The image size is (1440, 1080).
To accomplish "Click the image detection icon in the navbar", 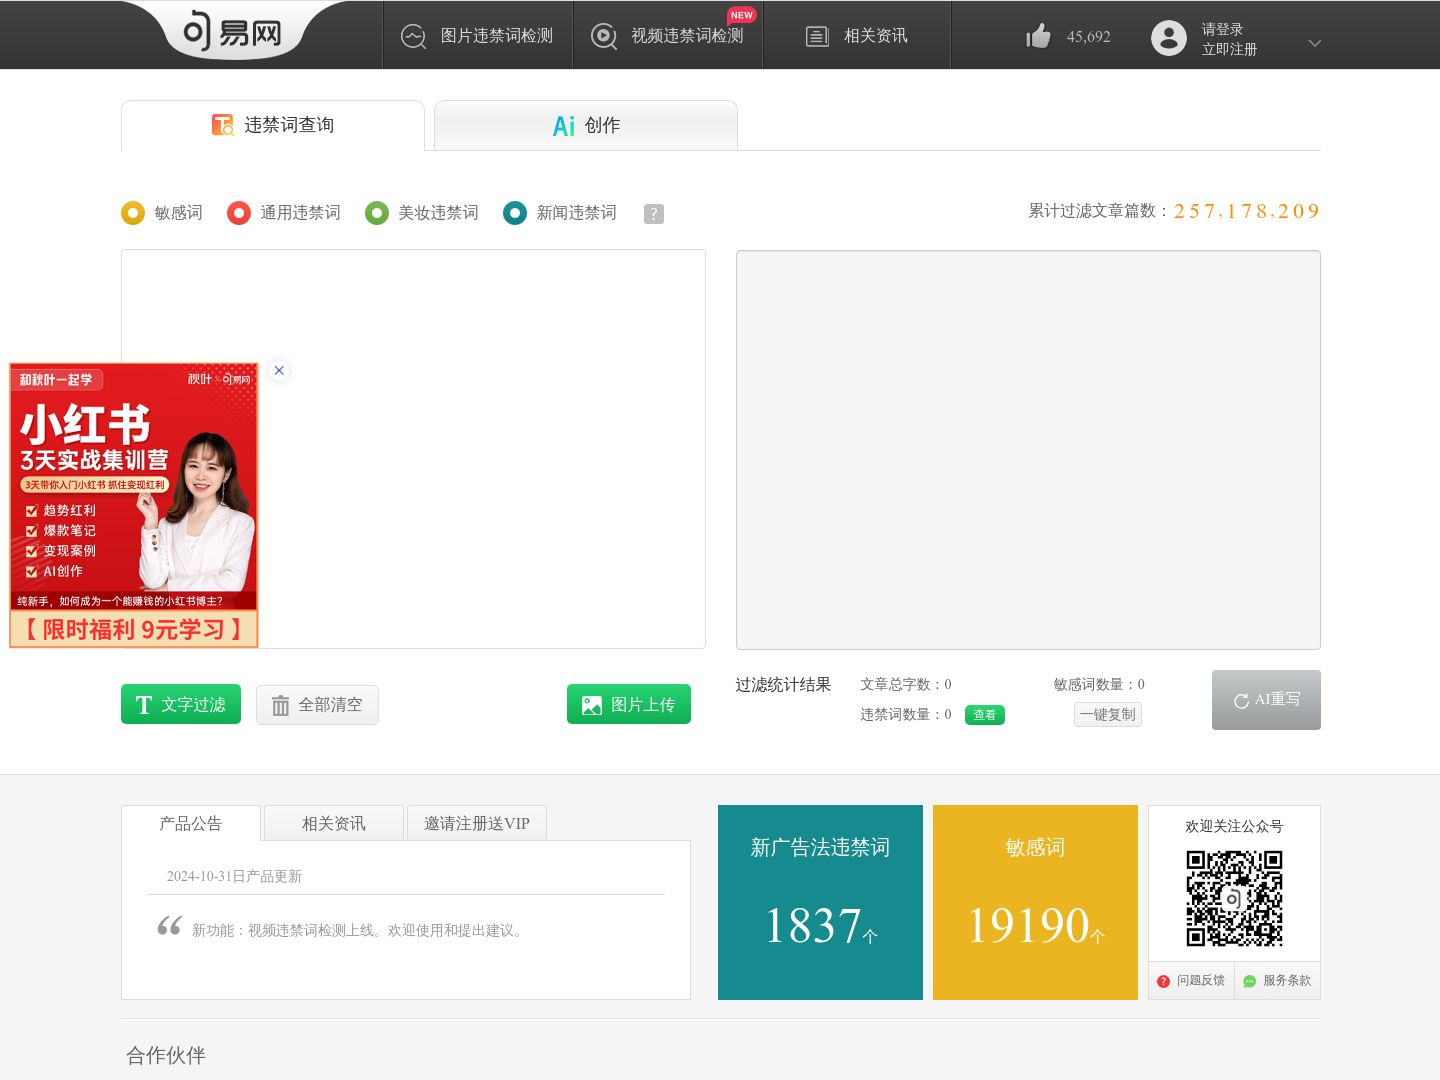I will (413, 36).
